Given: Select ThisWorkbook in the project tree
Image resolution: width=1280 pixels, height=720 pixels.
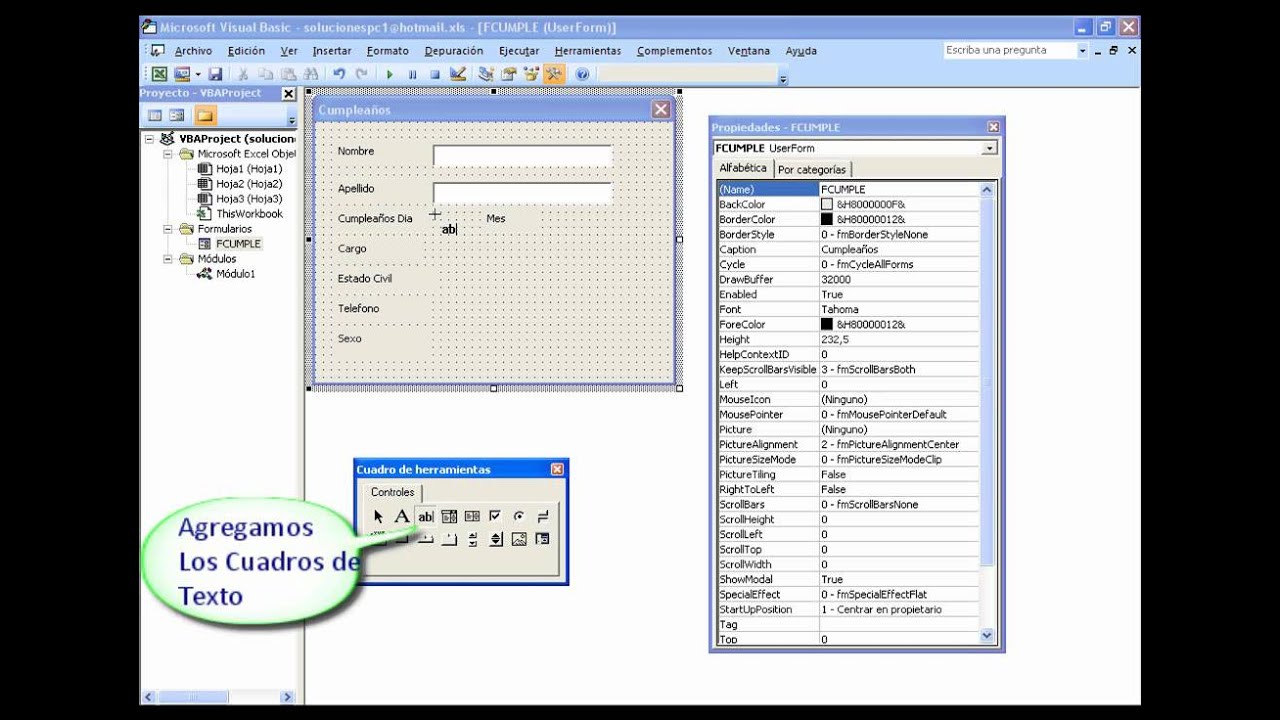Looking at the screenshot, I should click(x=249, y=214).
